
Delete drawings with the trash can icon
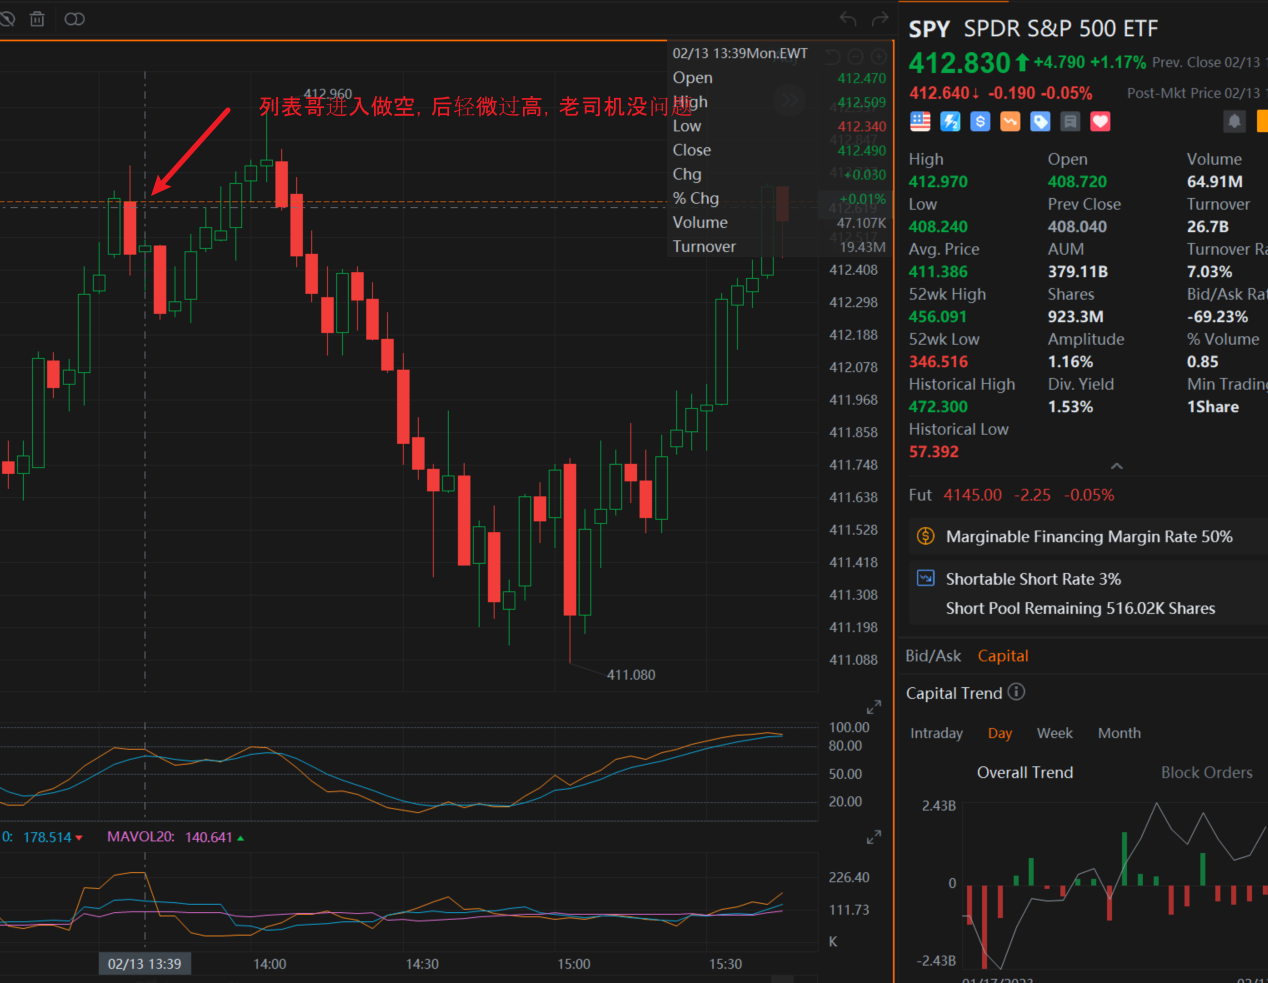point(37,19)
